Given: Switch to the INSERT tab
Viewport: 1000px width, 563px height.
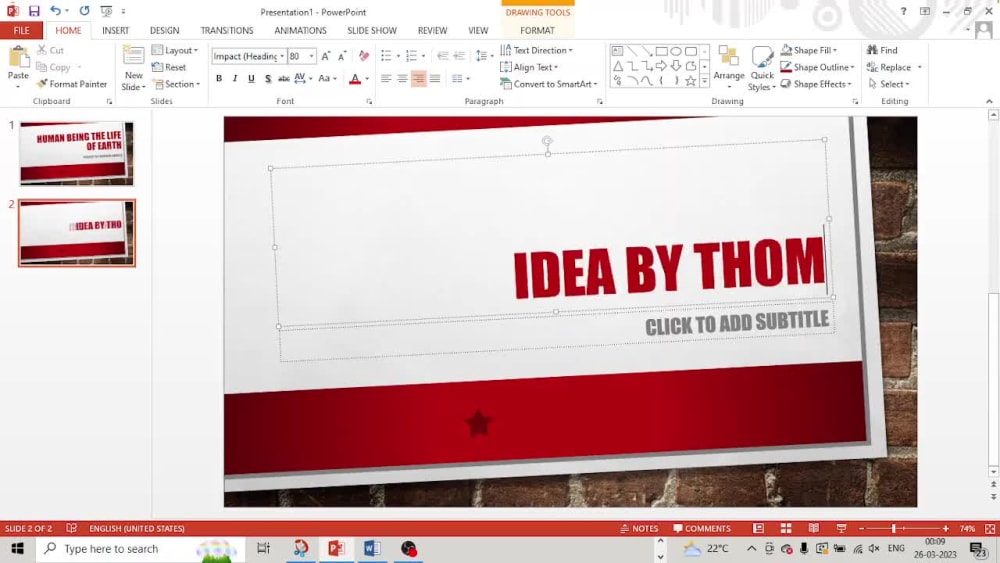Looking at the screenshot, I should [115, 30].
